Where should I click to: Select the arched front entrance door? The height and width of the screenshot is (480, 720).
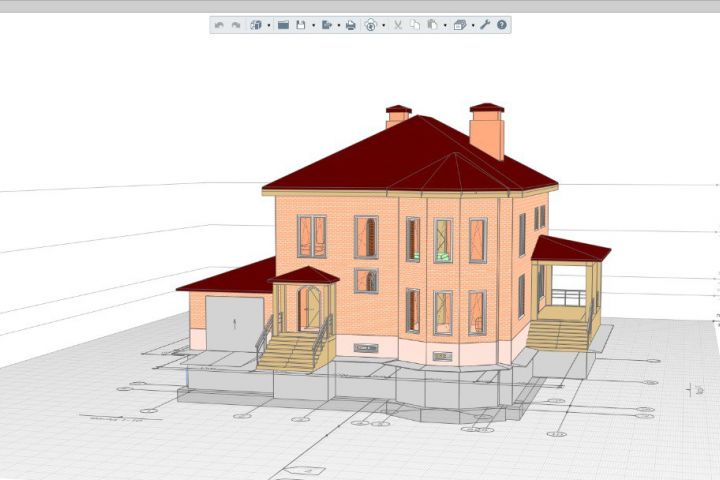point(309,308)
